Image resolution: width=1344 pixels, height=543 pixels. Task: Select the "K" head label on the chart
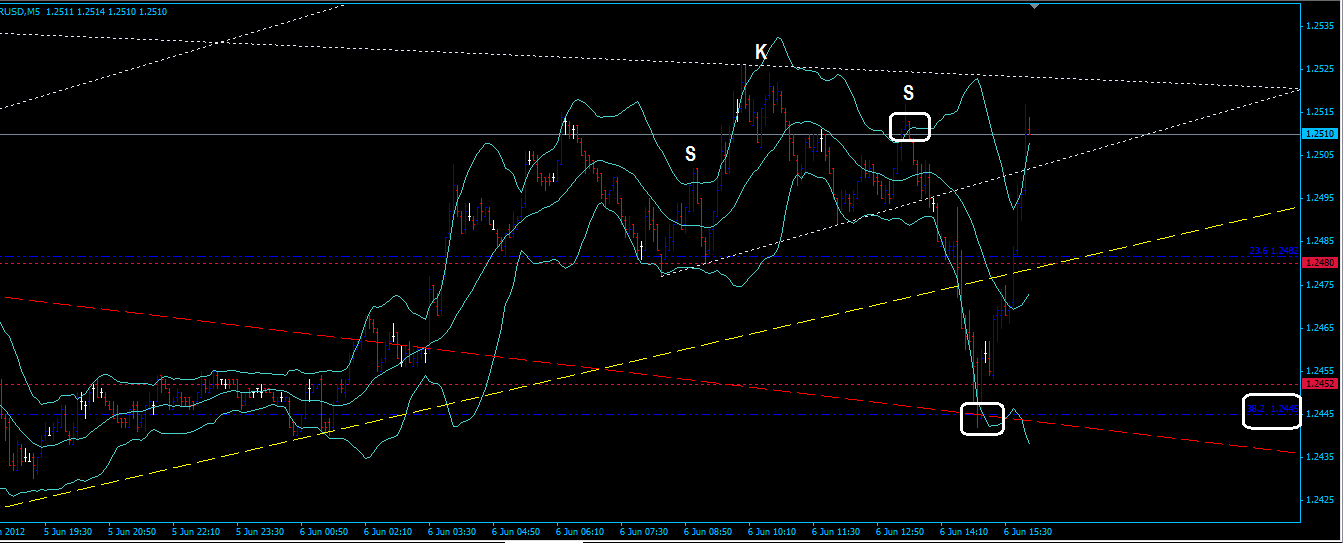761,52
